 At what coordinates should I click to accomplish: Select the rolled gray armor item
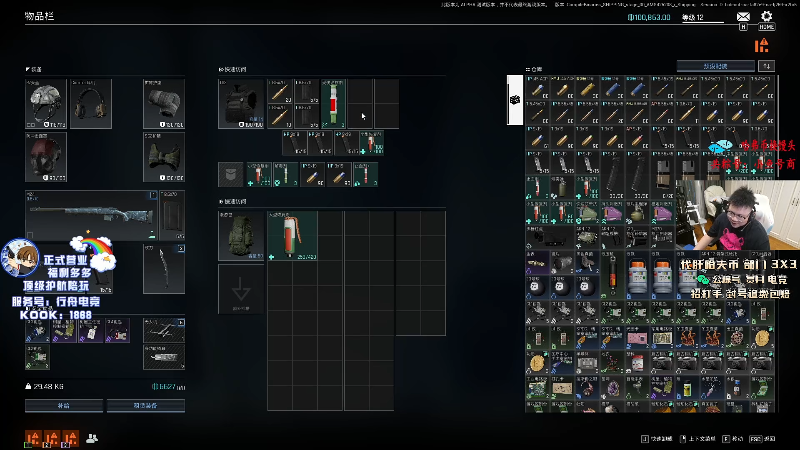(x=164, y=104)
